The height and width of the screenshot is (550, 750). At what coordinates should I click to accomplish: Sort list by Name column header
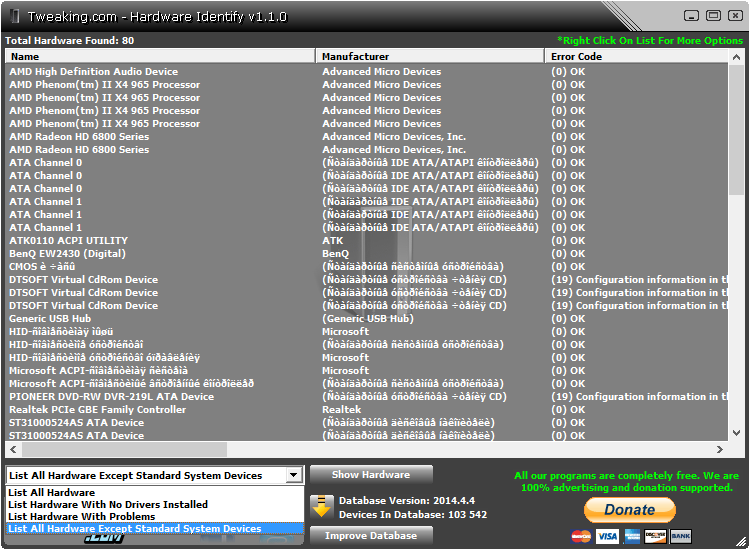[160, 56]
